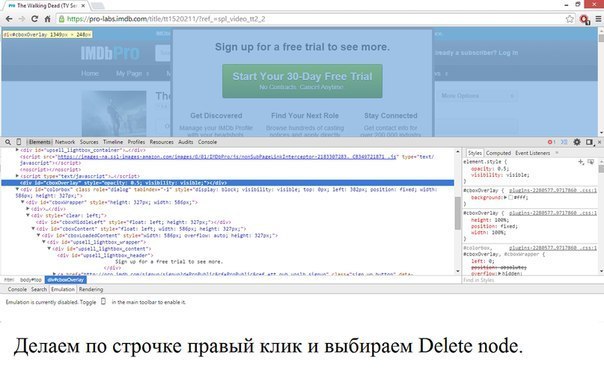604x385 pixels.
Task: Click the Elements panel vertical scrollbar thumb
Action: [x=458, y=213]
